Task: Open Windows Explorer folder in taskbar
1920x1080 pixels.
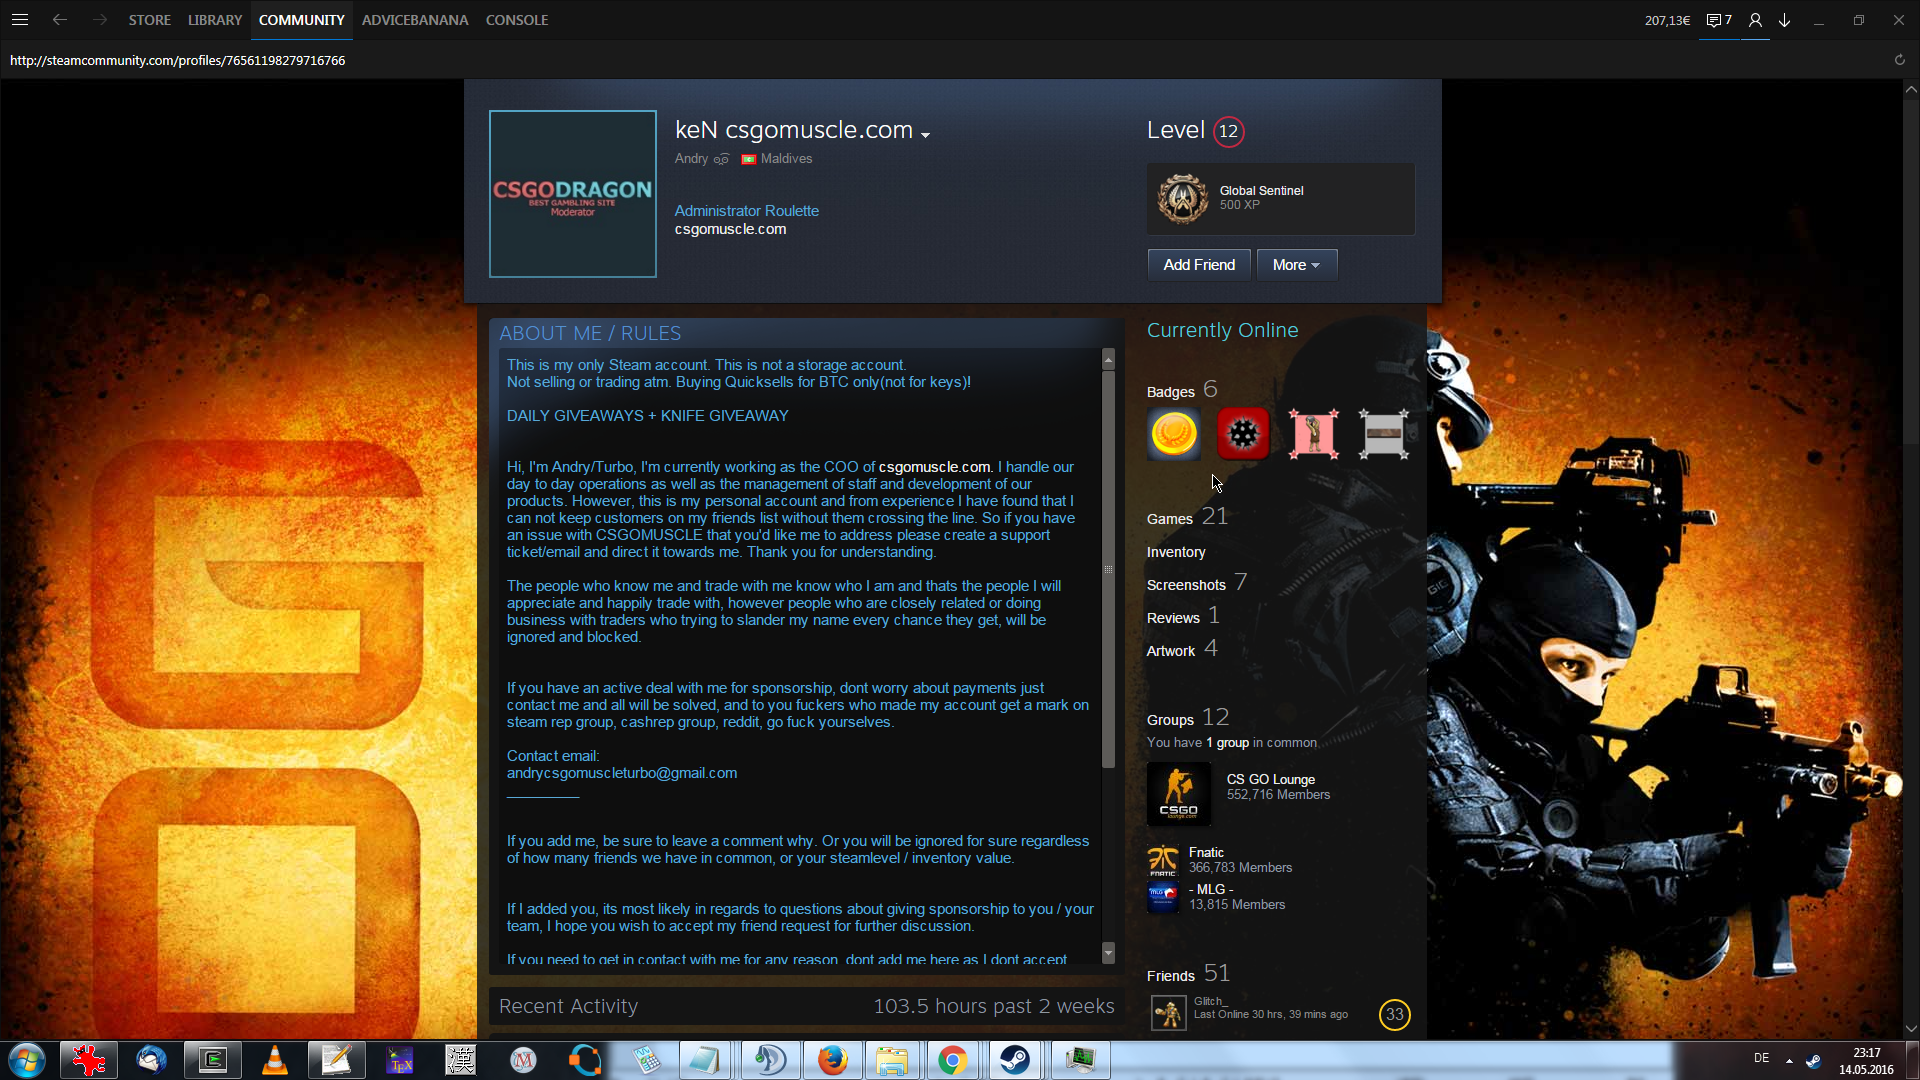Action: pos(891,1060)
